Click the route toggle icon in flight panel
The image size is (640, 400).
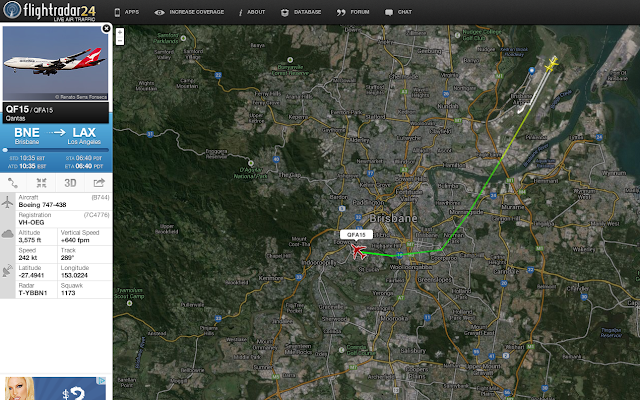tap(13, 183)
